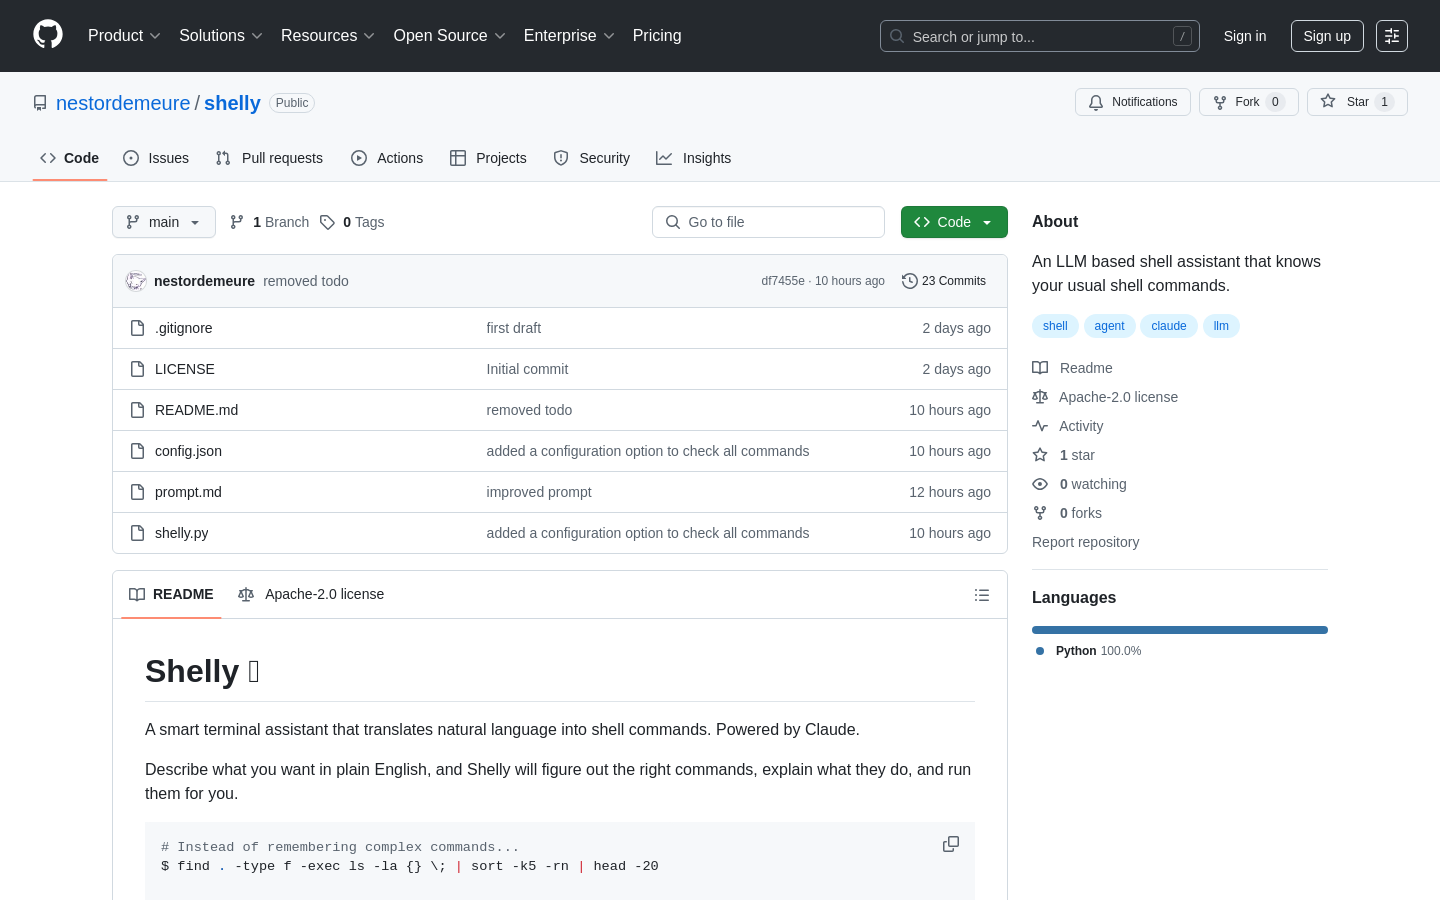Screen dimensions: 1440x900
Task: Click the Sign up button
Action: click(x=1327, y=36)
